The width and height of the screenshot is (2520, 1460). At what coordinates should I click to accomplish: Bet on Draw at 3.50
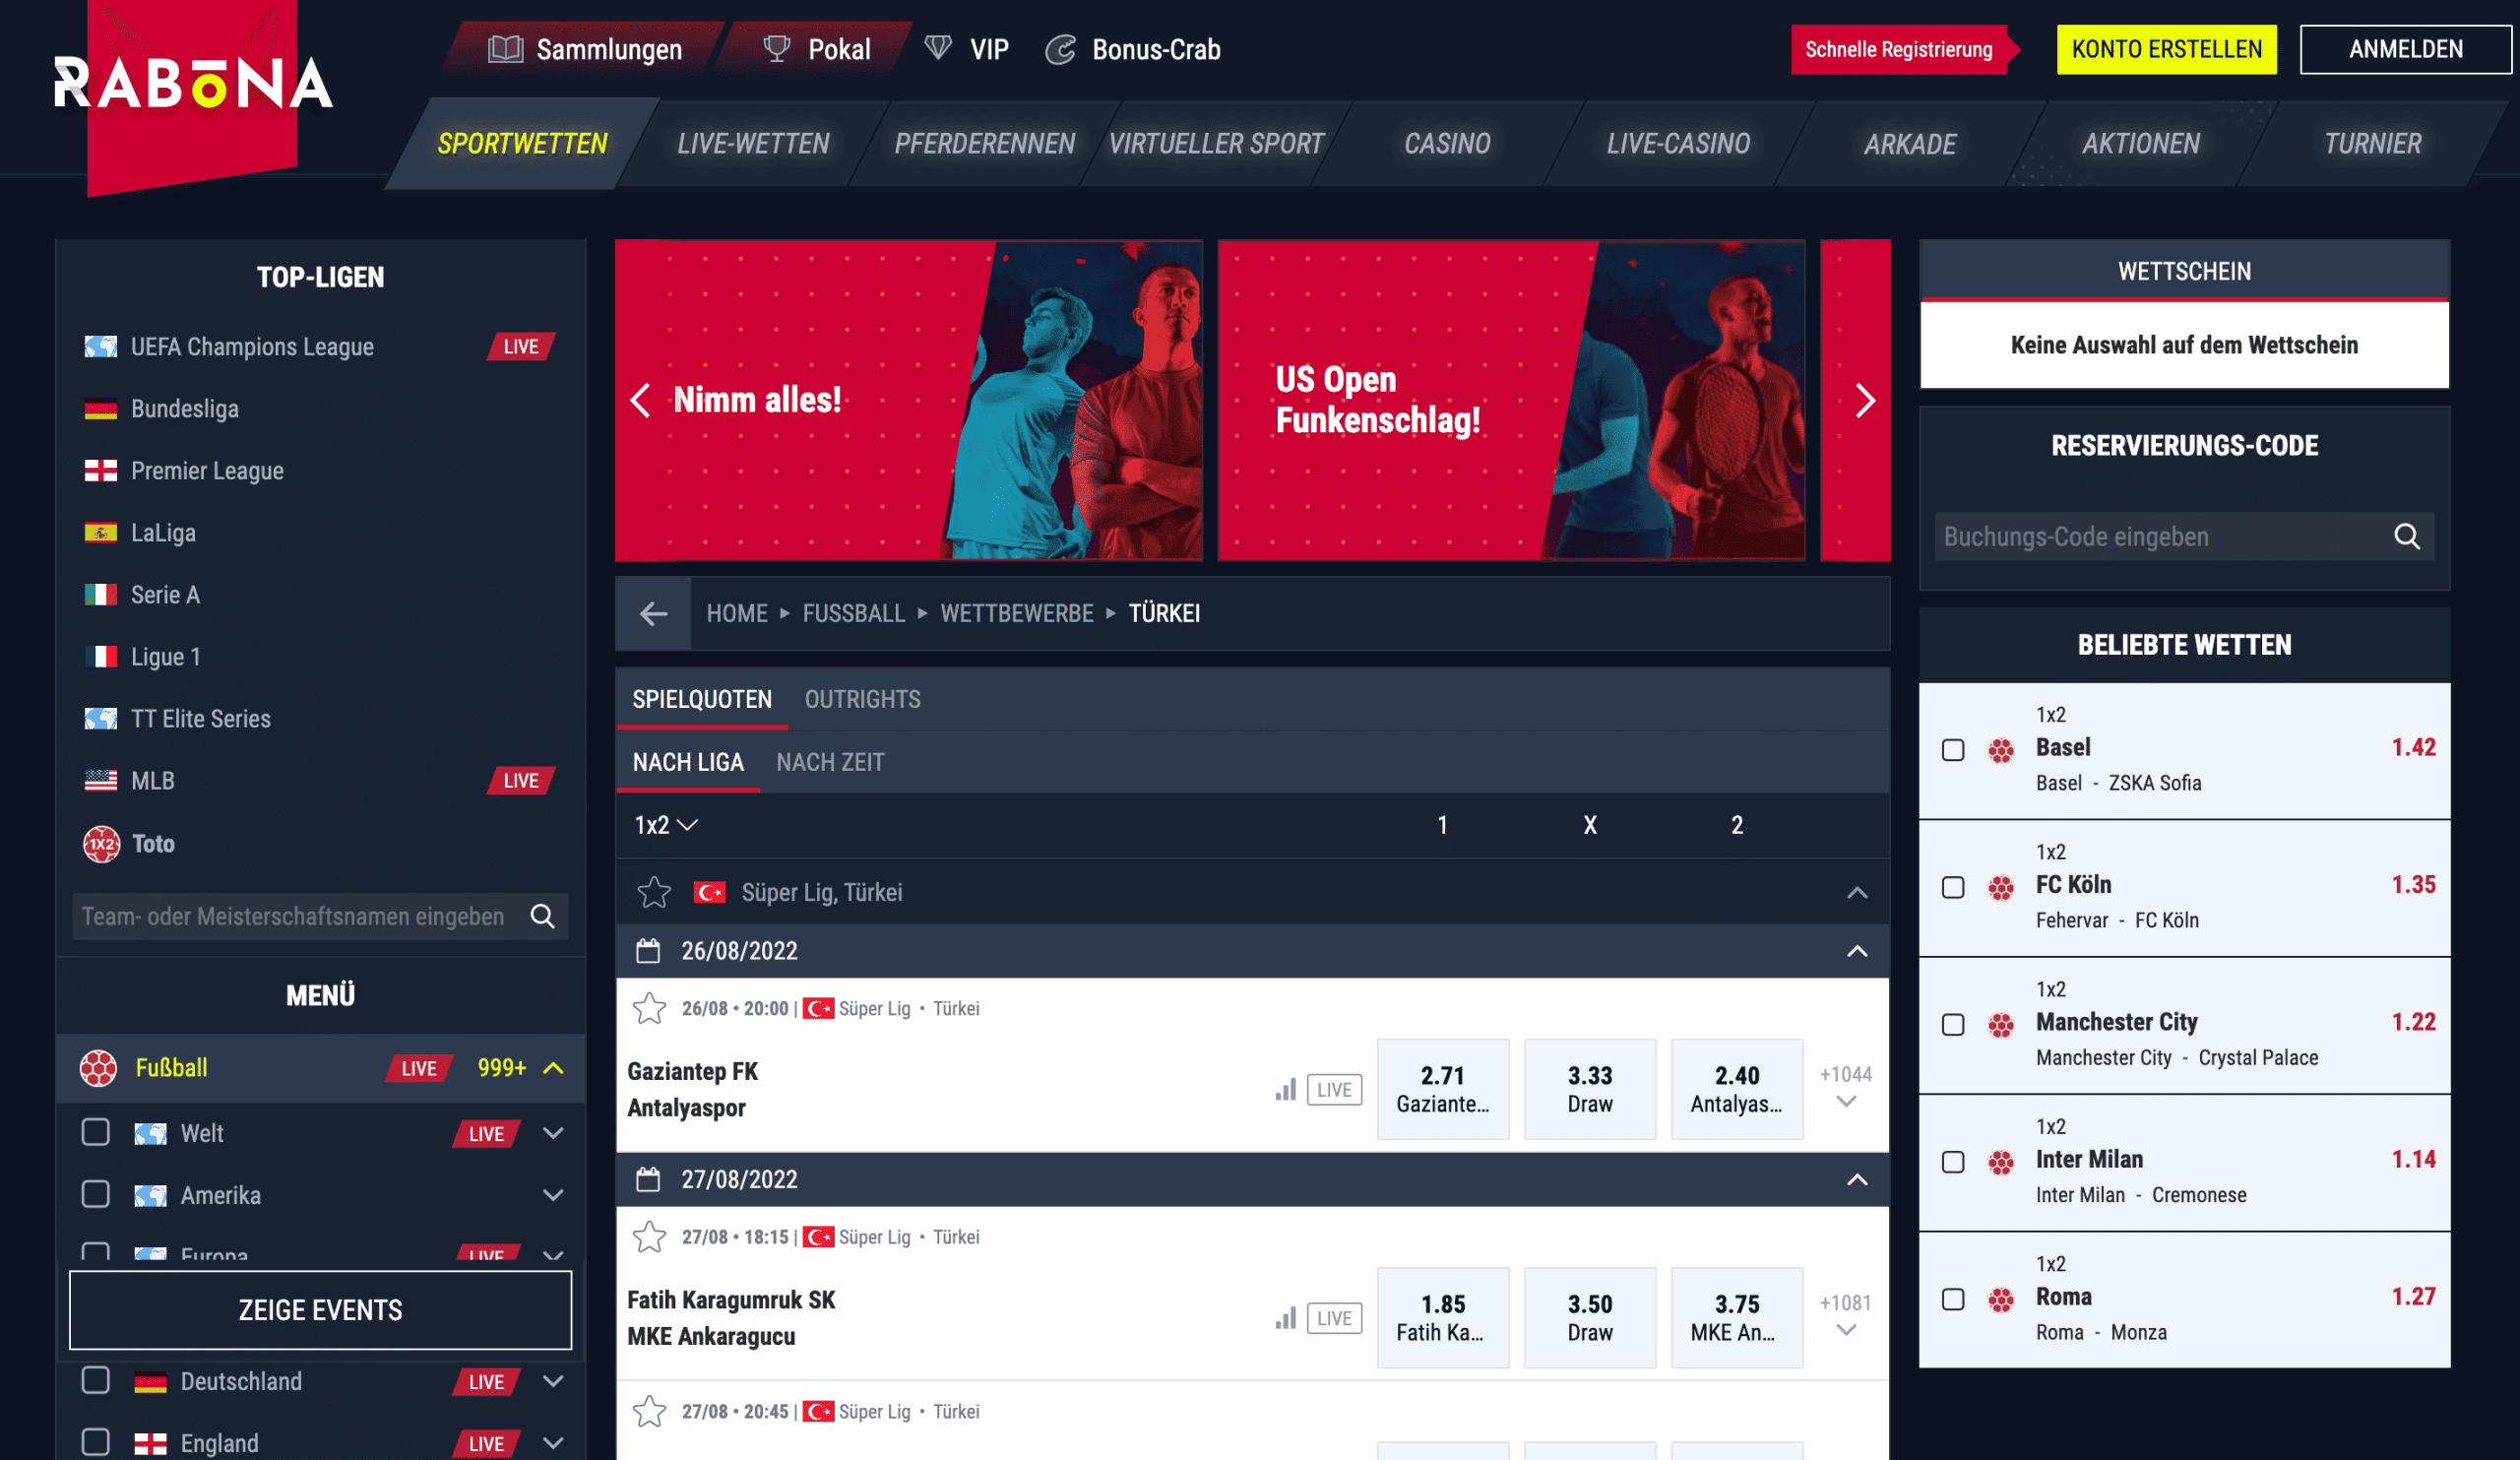pos(1589,1317)
